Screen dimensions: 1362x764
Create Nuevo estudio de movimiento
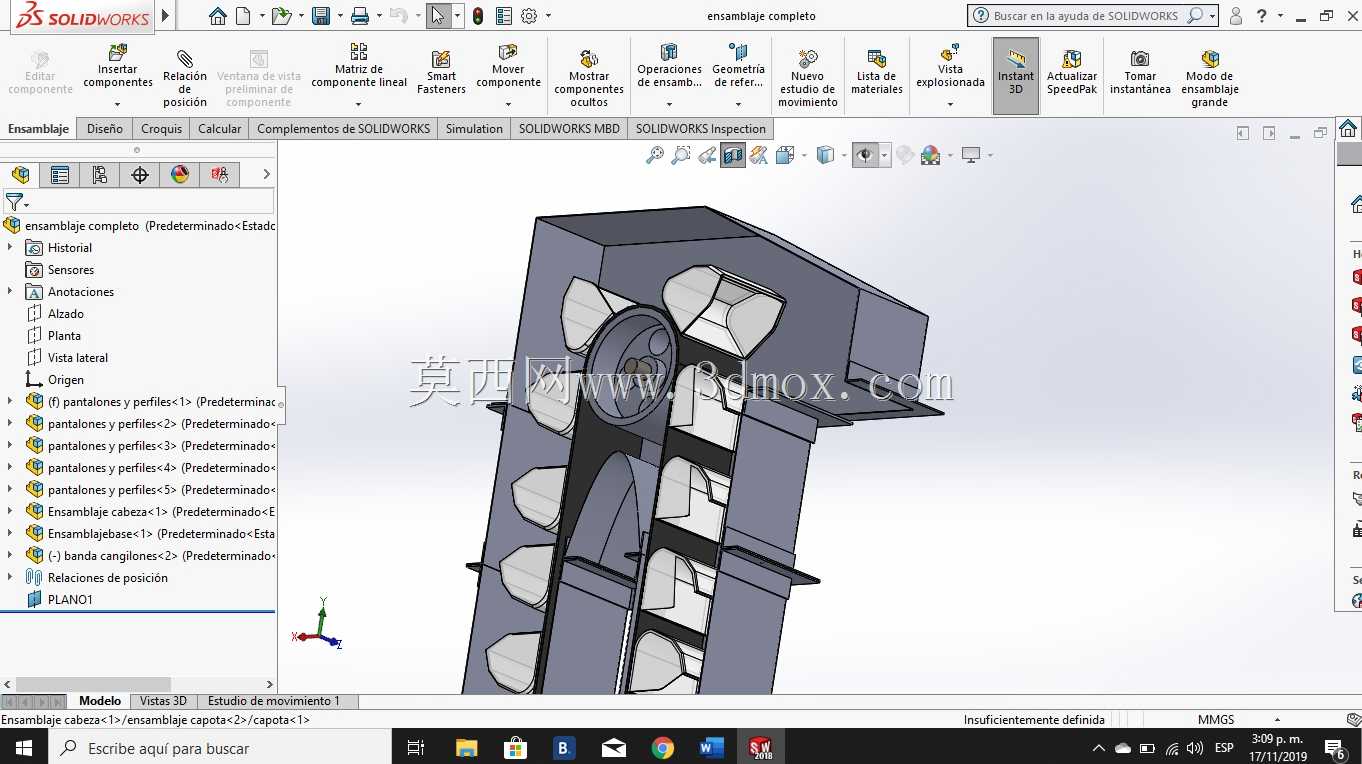coord(808,77)
